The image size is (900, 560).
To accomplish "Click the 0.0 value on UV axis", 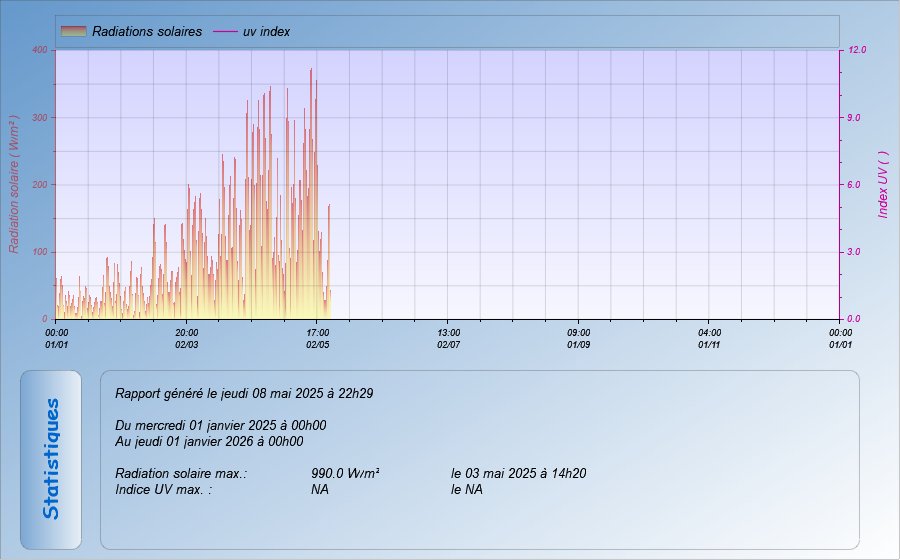I will pyautogui.click(x=854, y=319).
